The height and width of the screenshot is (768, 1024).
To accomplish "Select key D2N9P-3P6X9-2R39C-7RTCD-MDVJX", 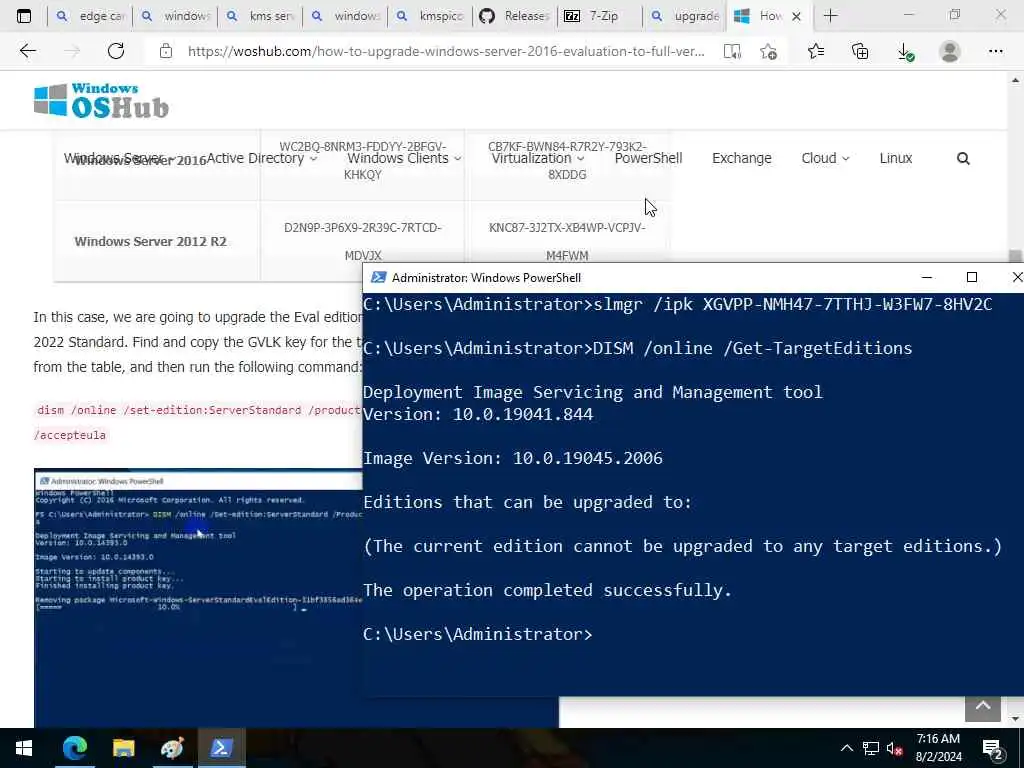I will click(x=362, y=242).
